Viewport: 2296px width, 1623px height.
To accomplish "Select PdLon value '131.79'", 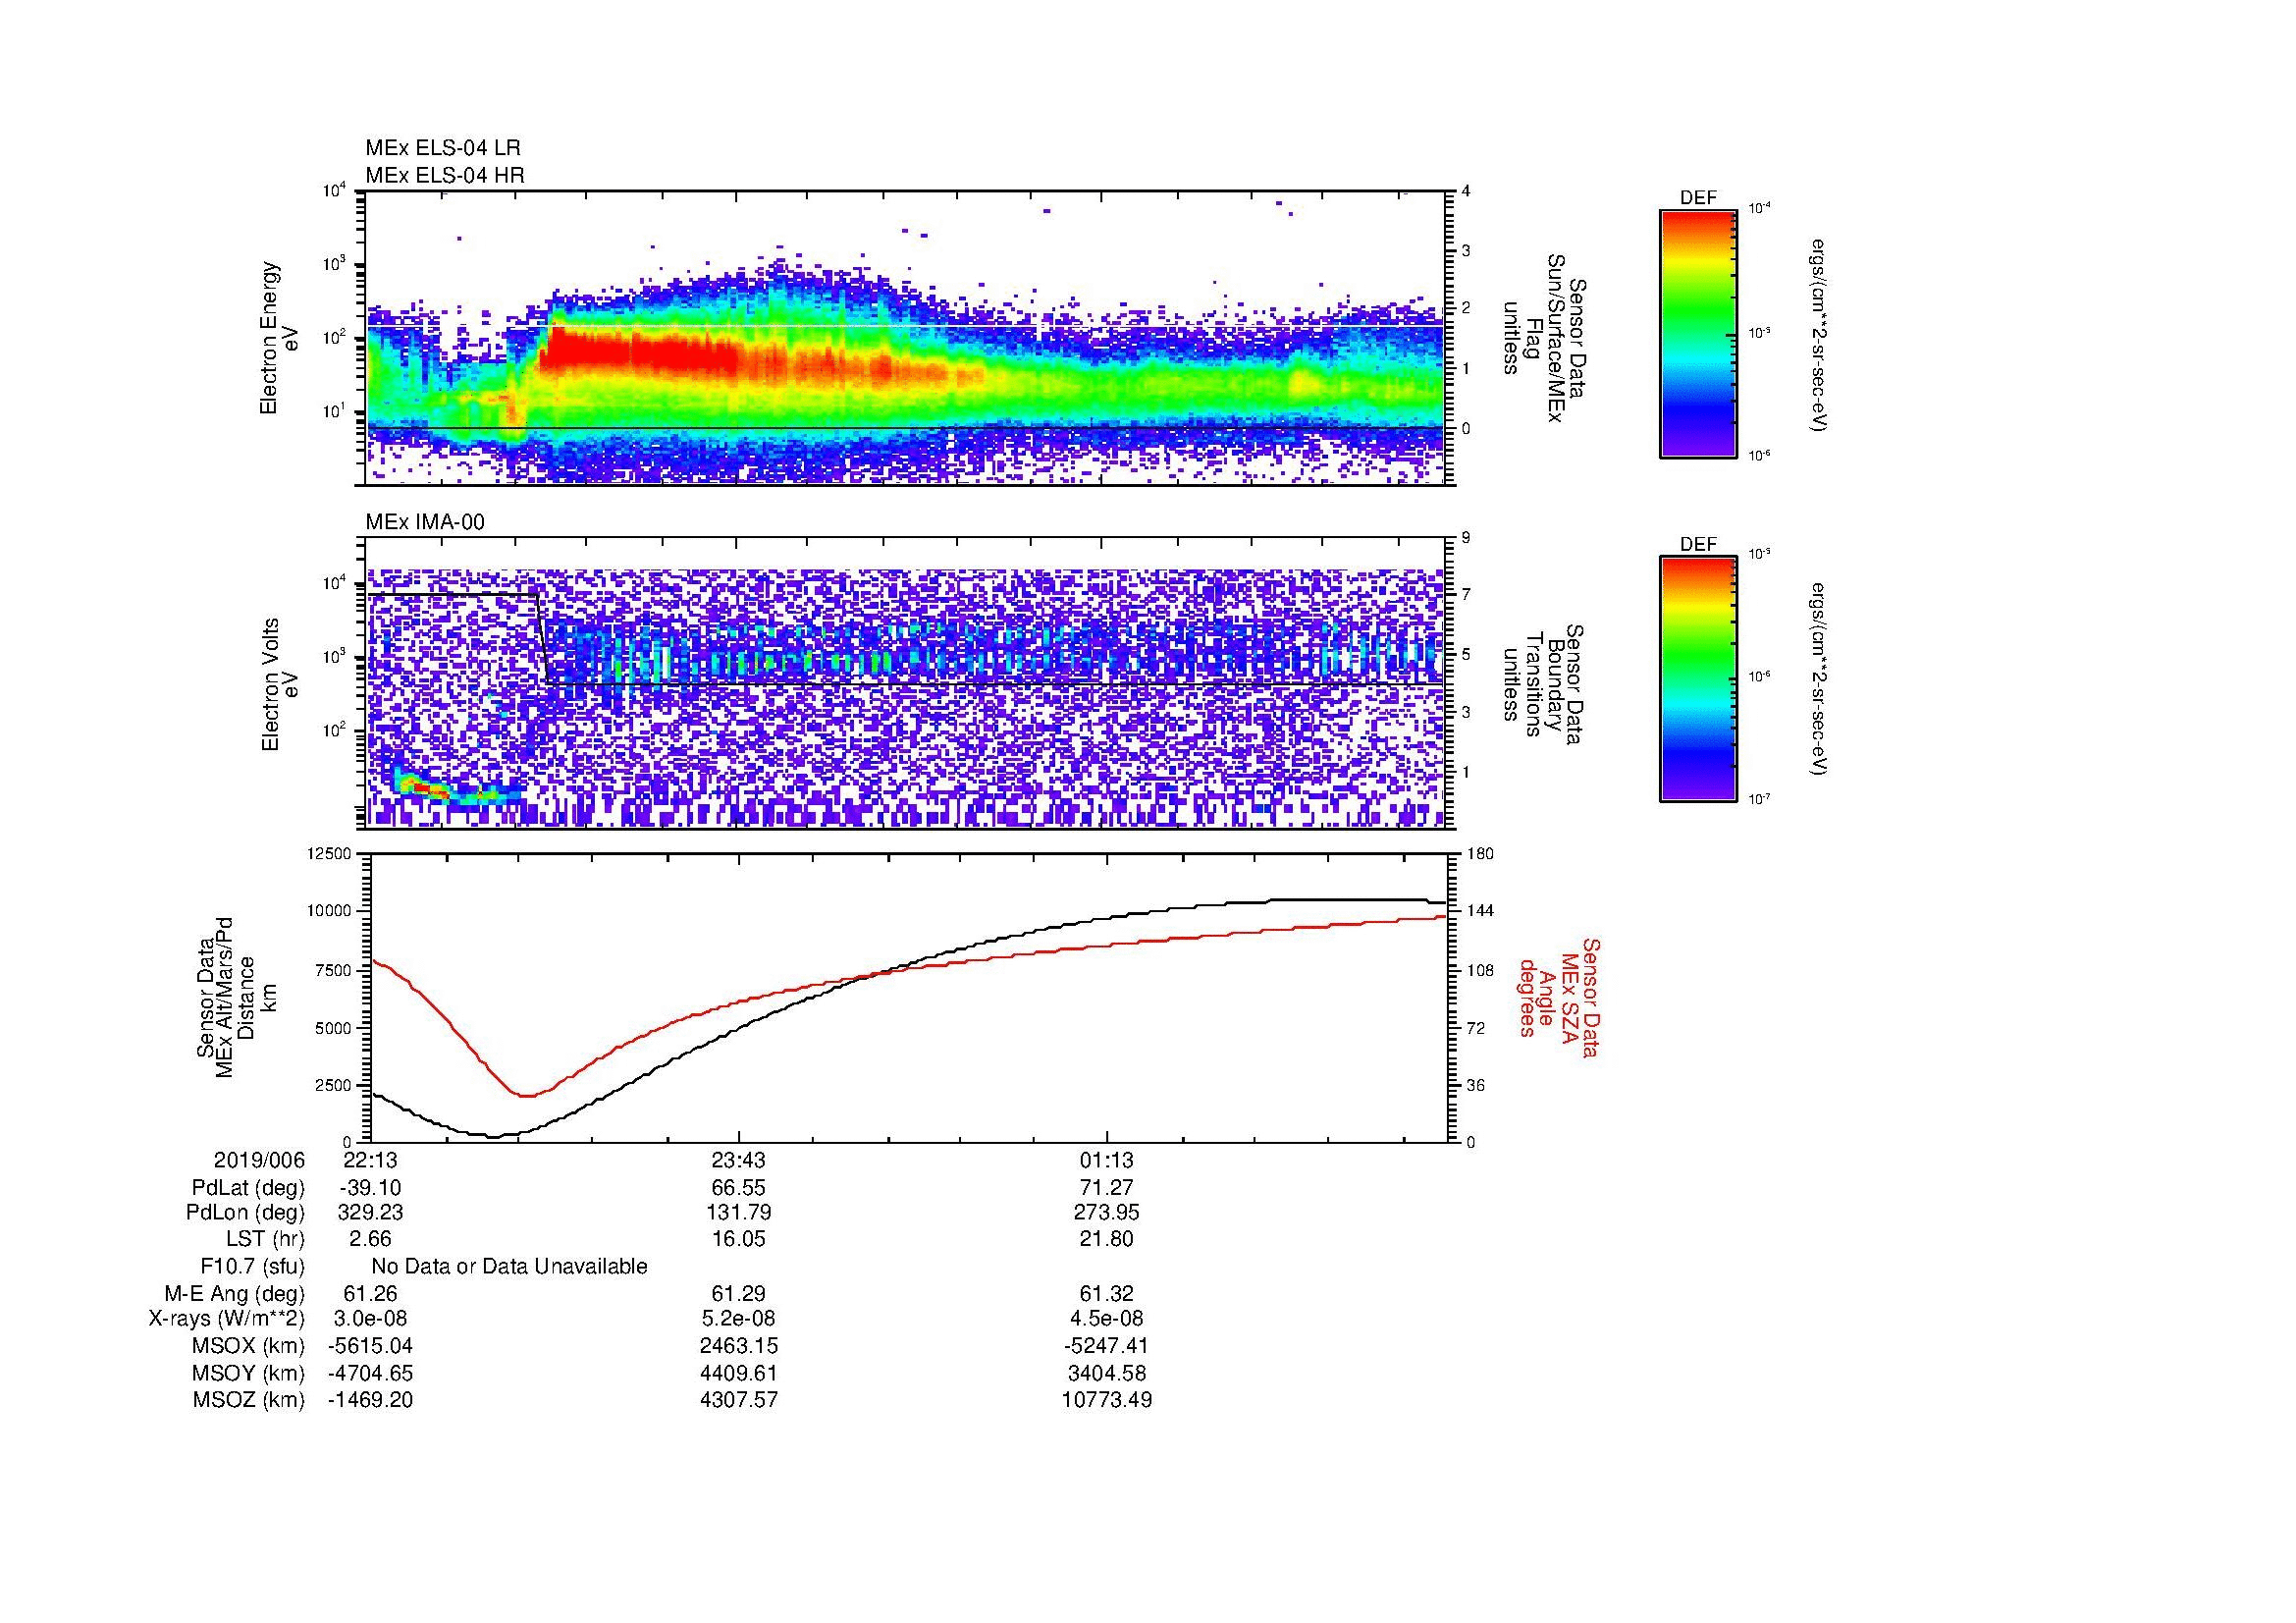I will click(x=739, y=1213).
